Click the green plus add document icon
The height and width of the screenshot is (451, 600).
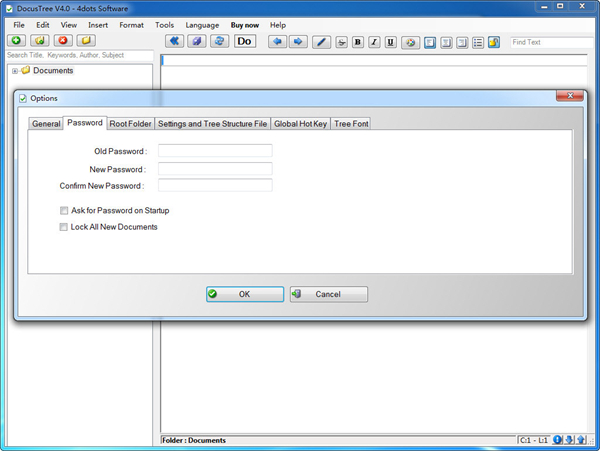click(x=16, y=41)
